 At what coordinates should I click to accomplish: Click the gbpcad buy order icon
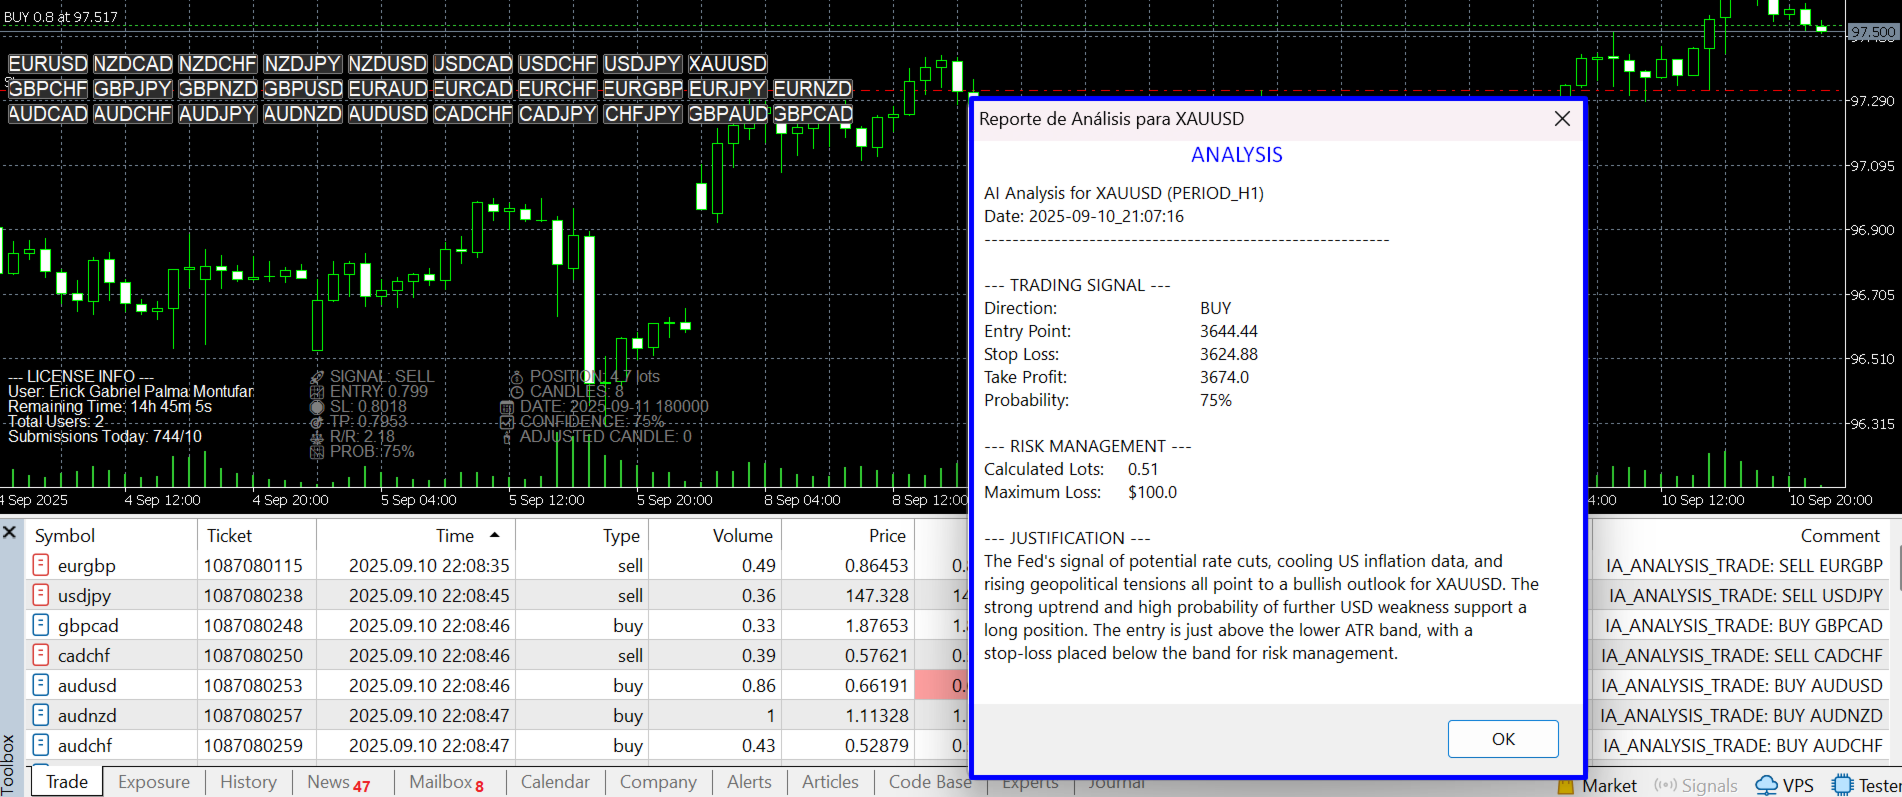[41, 625]
